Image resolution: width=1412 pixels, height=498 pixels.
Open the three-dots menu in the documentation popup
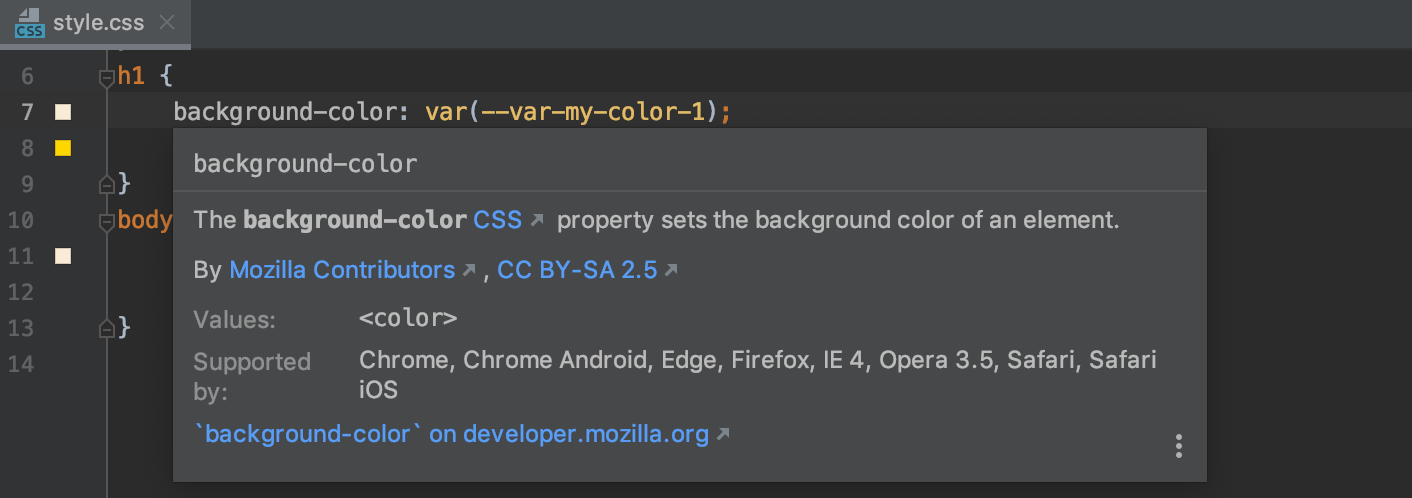click(1180, 446)
